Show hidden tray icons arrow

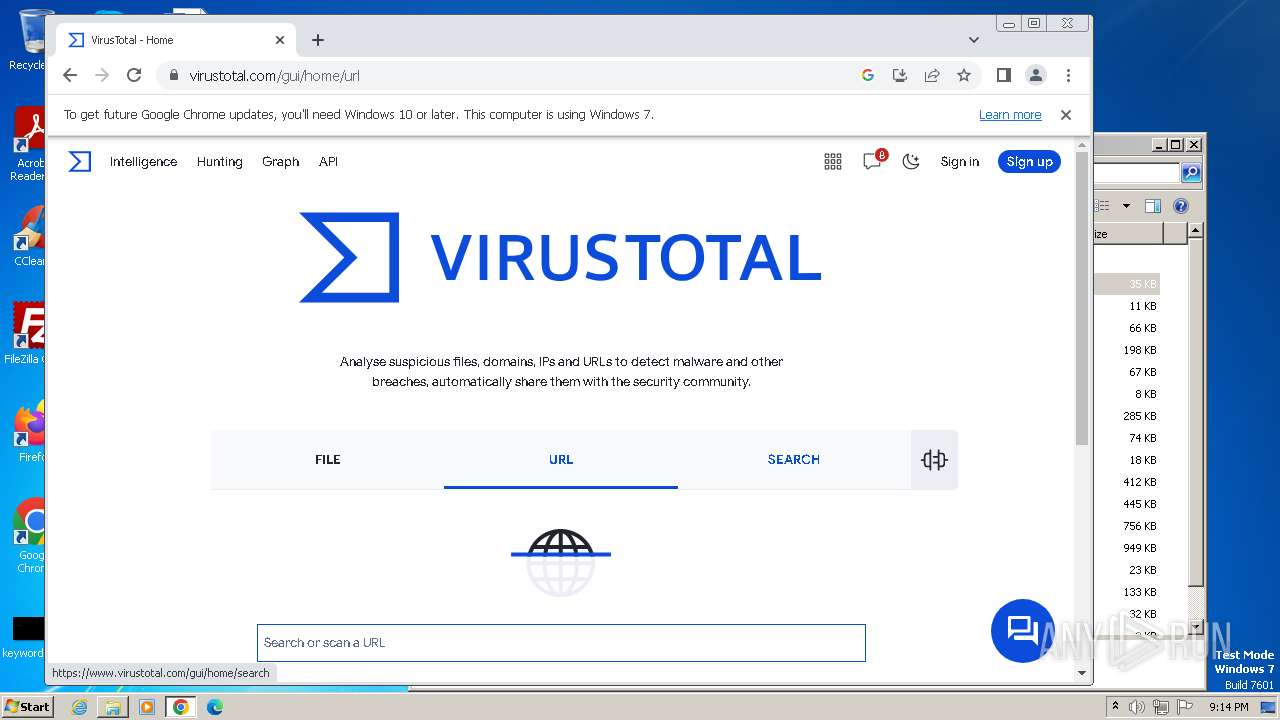click(x=1116, y=707)
